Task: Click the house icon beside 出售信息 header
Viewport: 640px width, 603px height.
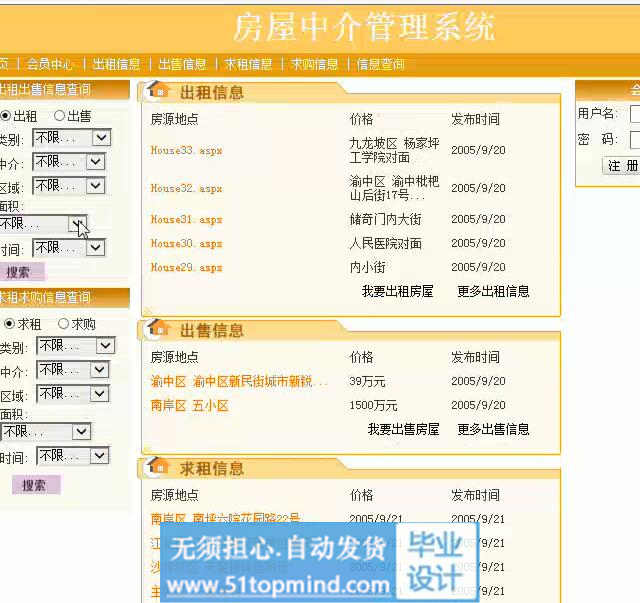Action: click(157, 329)
